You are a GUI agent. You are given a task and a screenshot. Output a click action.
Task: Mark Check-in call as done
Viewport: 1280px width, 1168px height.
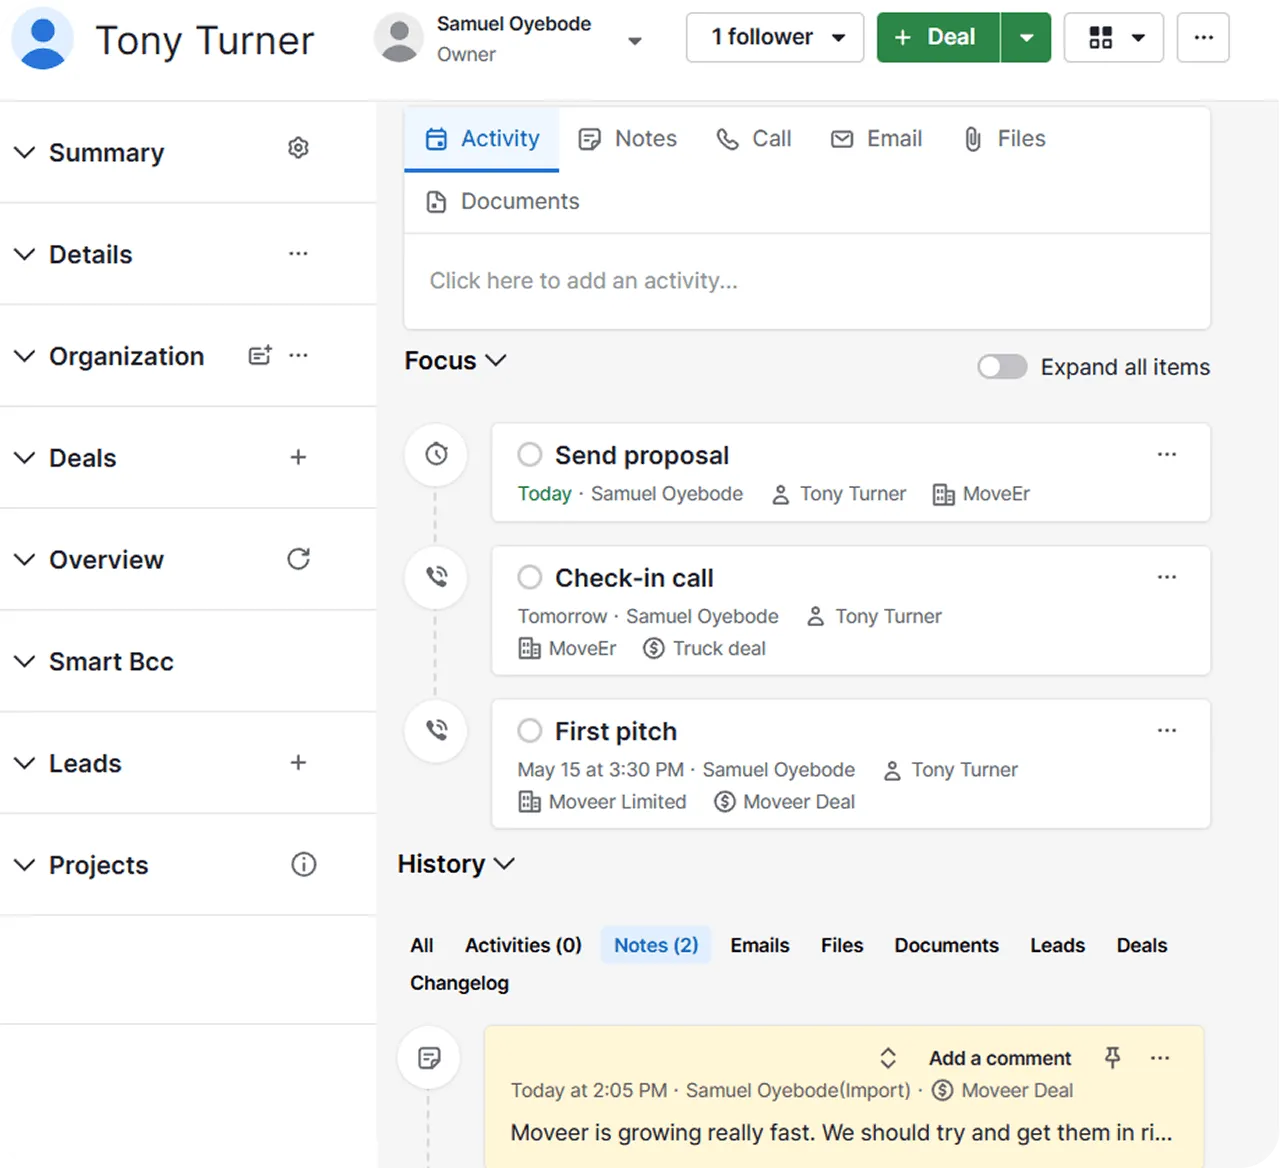pos(530,577)
